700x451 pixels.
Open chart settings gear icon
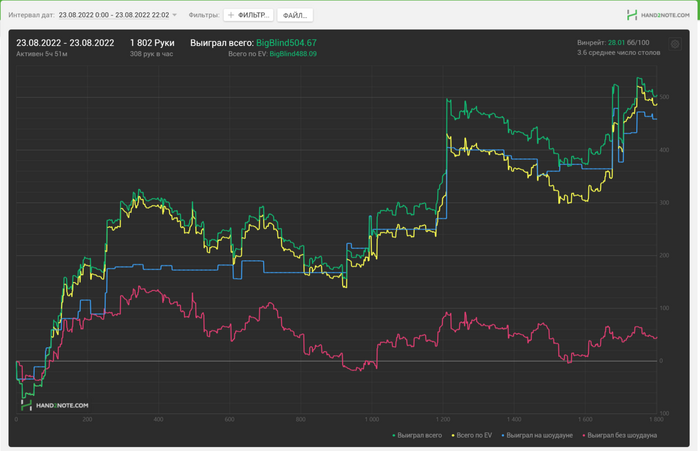[675, 44]
